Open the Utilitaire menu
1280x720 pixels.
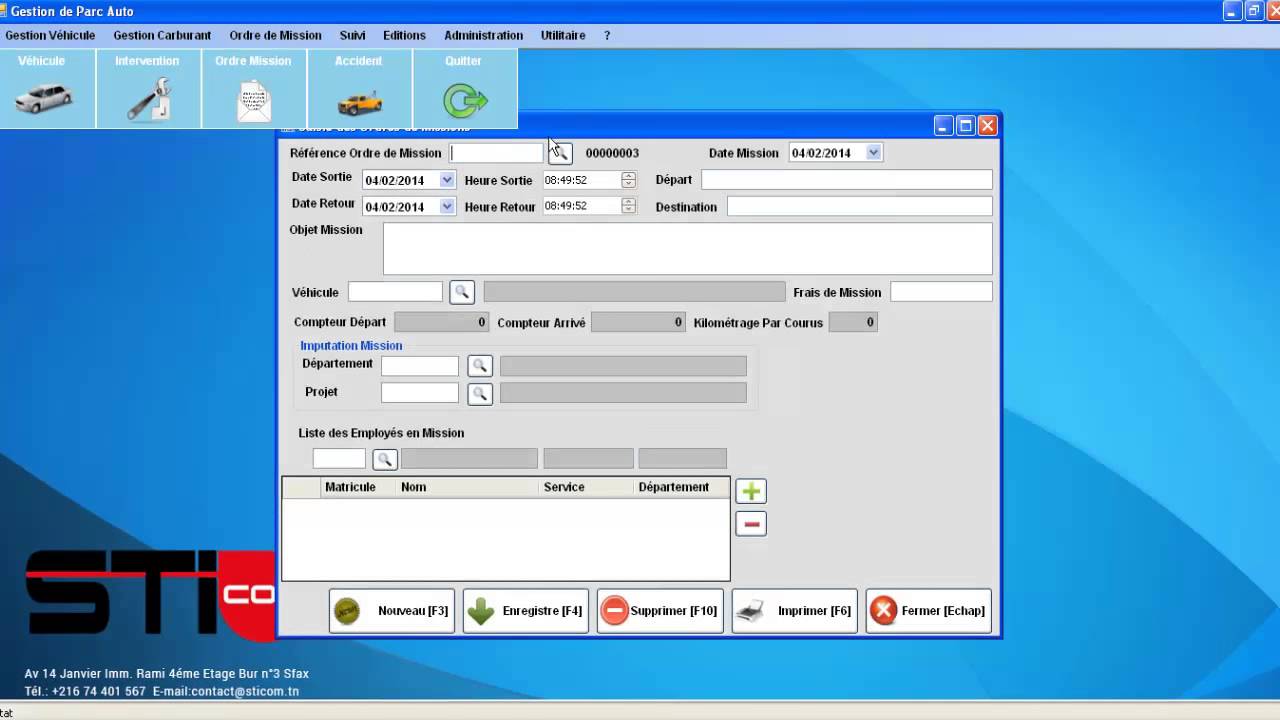563,35
